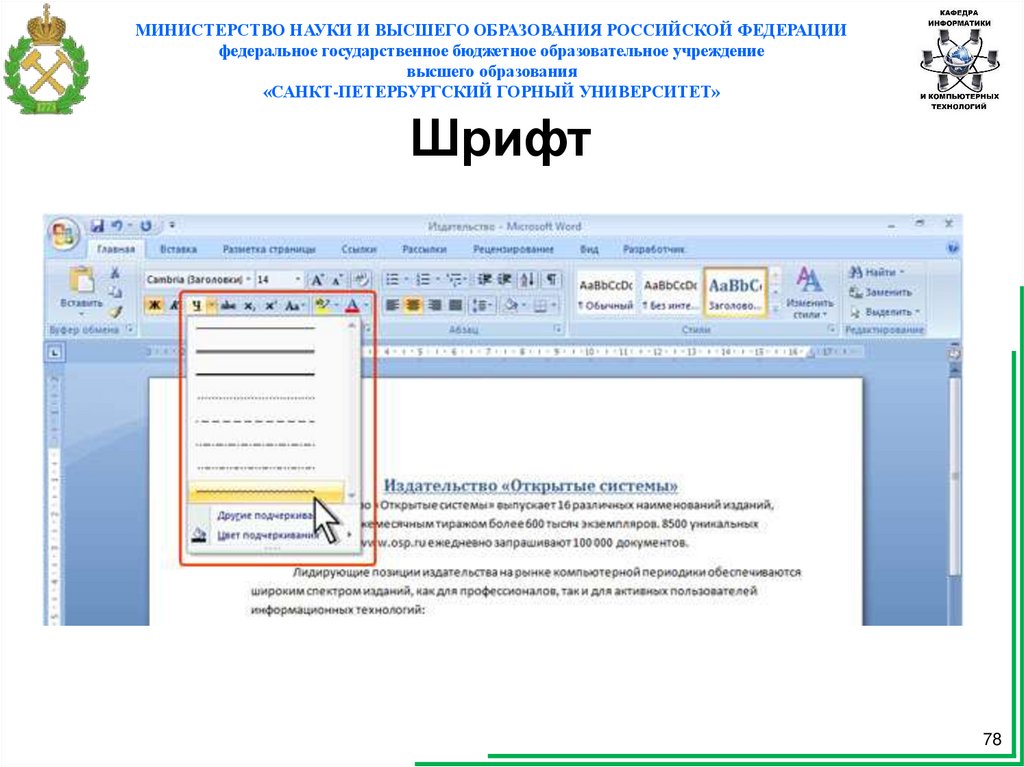Open Вид tab
Screen dimensions: 1024x767
tap(589, 250)
